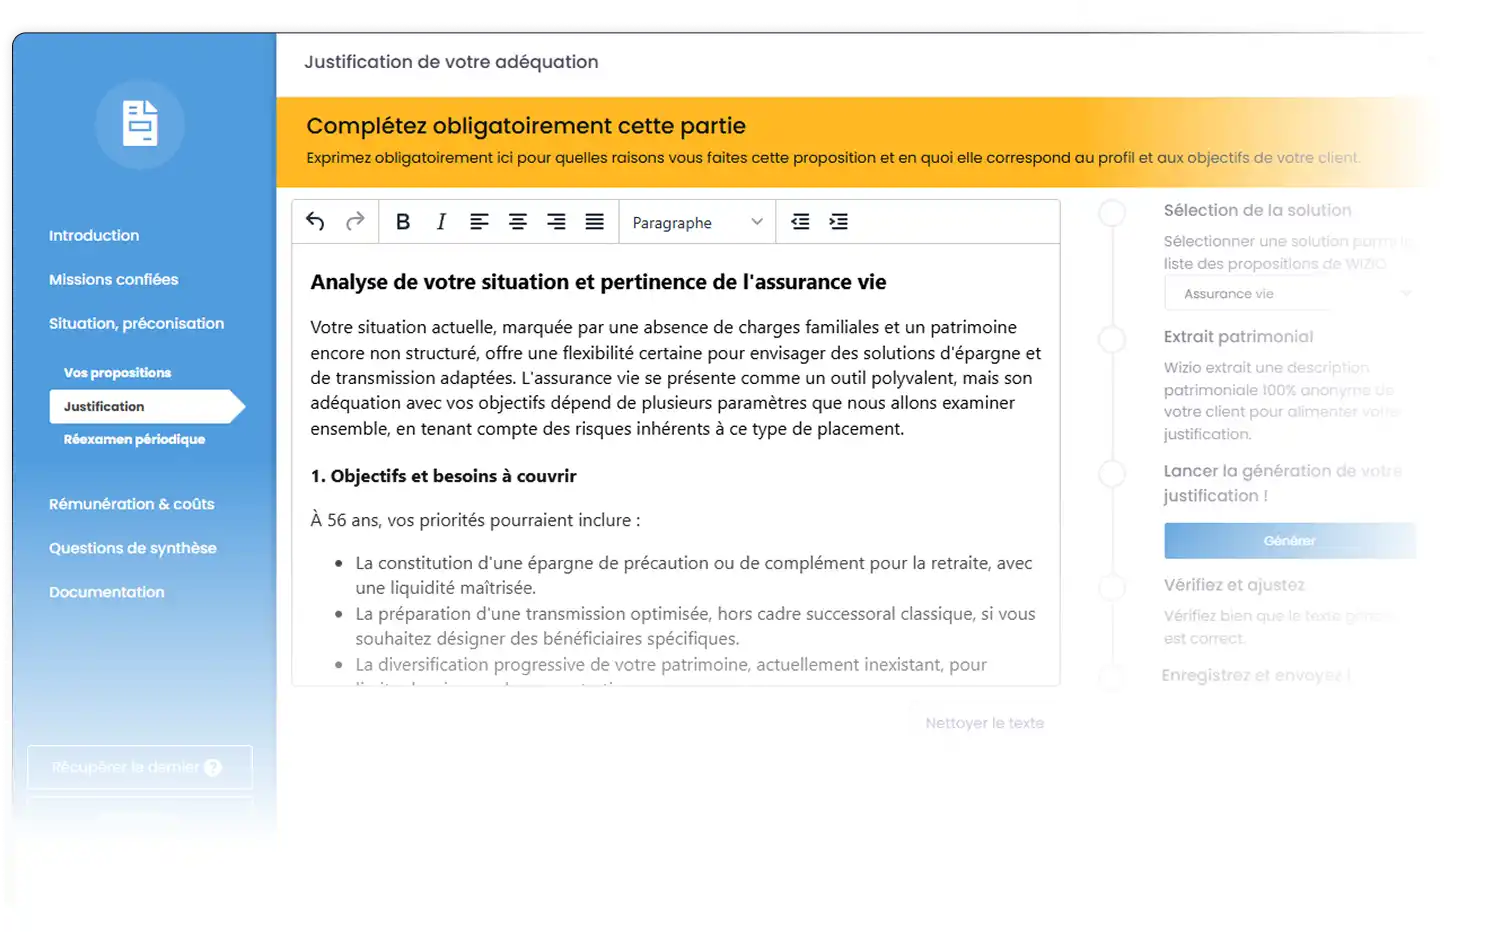Switch to the Documentation section
Viewport: 1504px width, 932px height.
106,592
